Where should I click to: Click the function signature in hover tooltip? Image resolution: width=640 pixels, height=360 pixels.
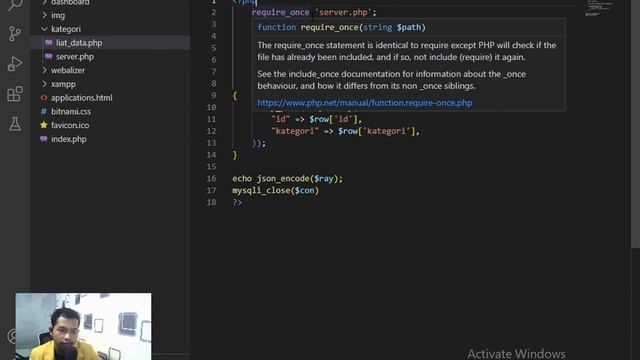(341, 27)
